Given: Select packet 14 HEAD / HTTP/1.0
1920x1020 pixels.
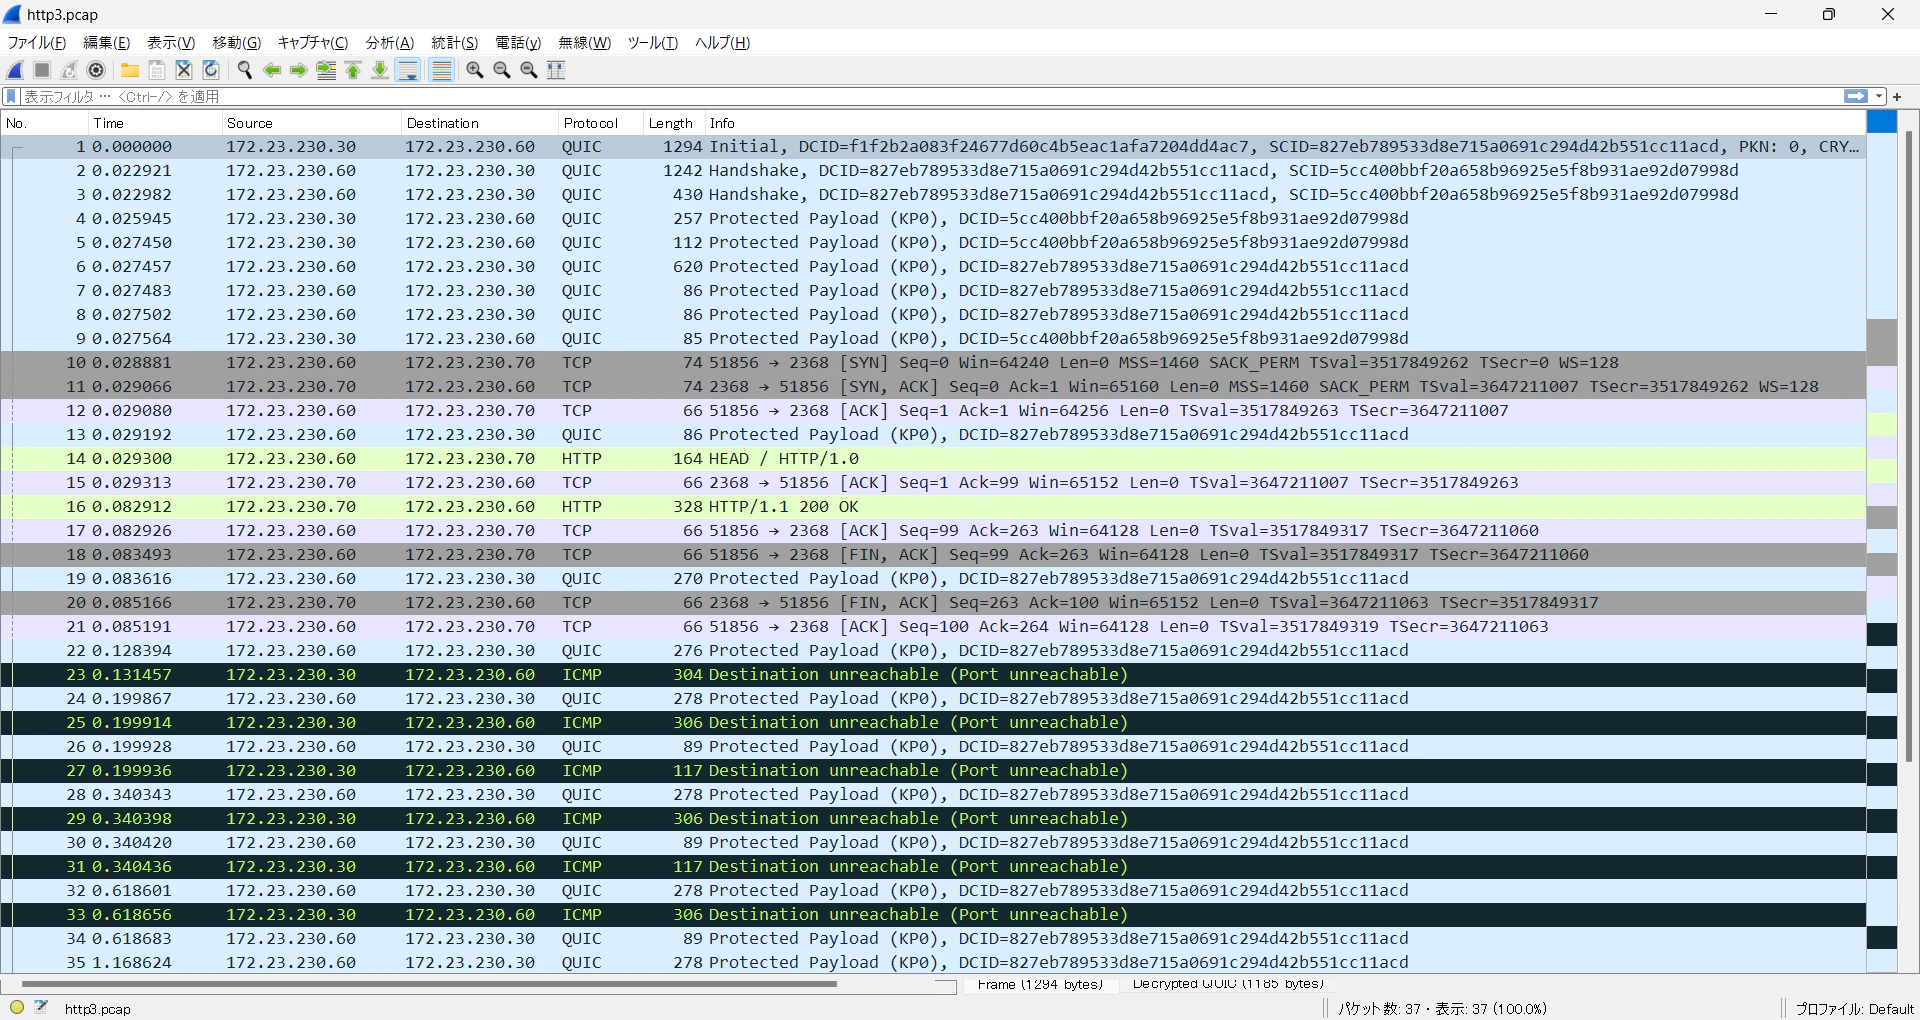Looking at the screenshot, I should pyautogui.click(x=933, y=459).
